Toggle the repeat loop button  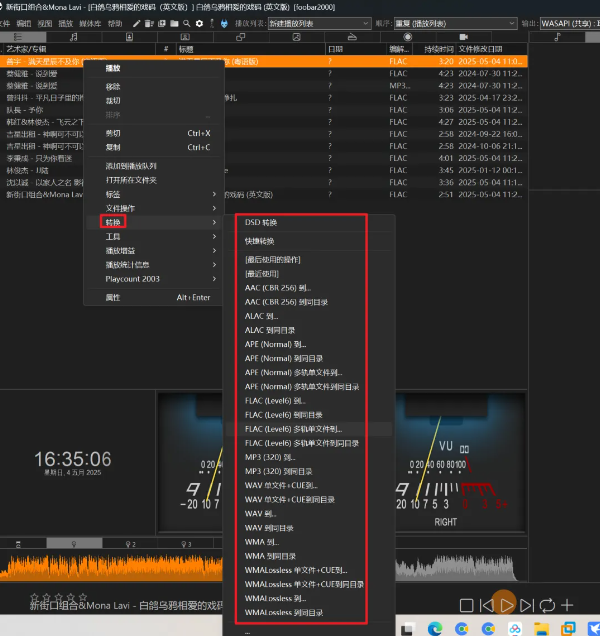(547, 606)
